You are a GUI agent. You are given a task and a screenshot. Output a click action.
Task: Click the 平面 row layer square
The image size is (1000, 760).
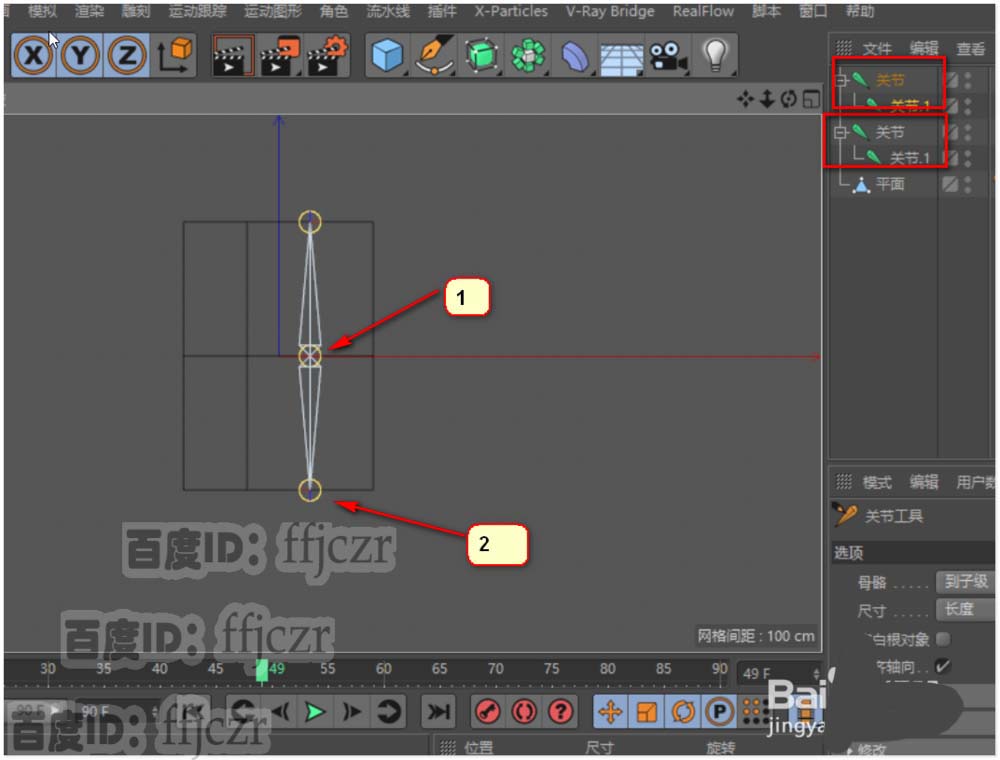click(950, 184)
